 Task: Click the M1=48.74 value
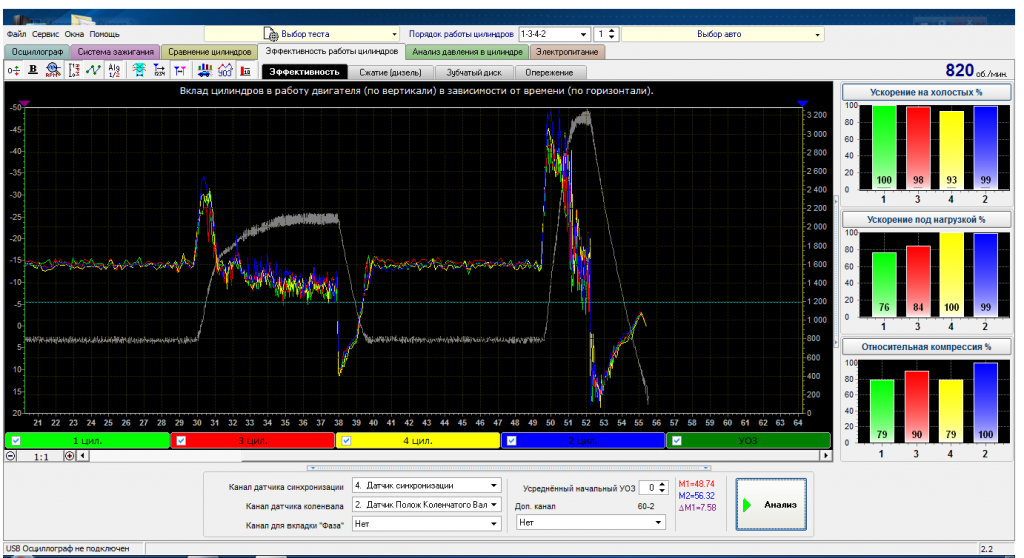click(x=696, y=484)
